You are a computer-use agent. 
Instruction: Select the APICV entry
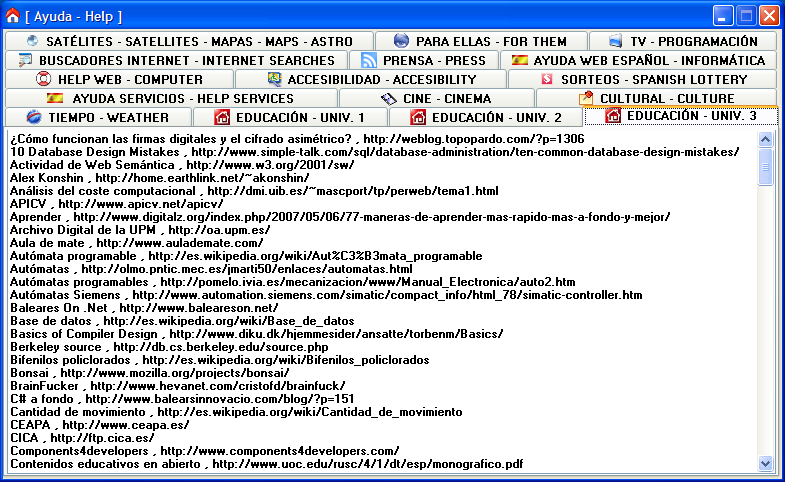coord(117,204)
